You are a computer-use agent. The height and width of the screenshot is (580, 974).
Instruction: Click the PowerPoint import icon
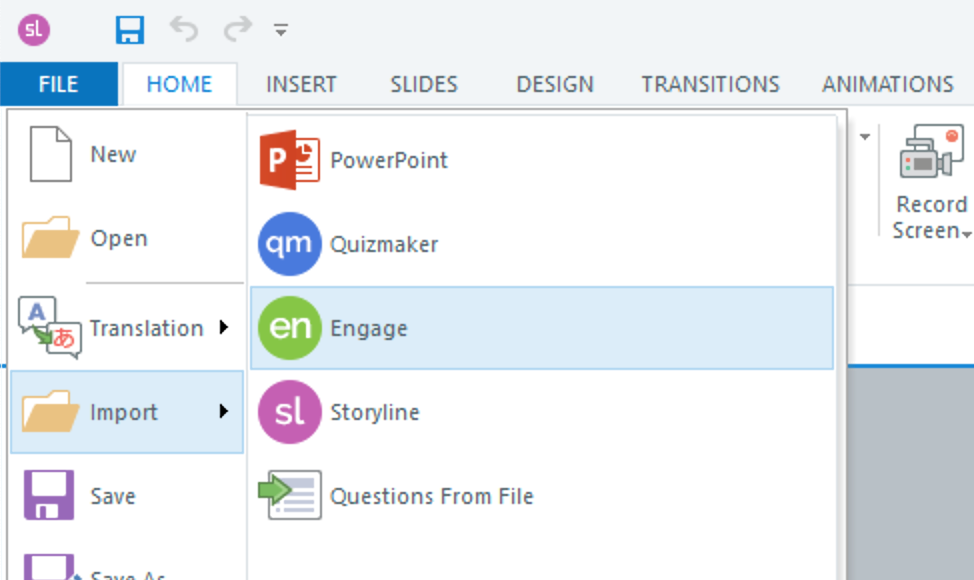coord(289,160)
